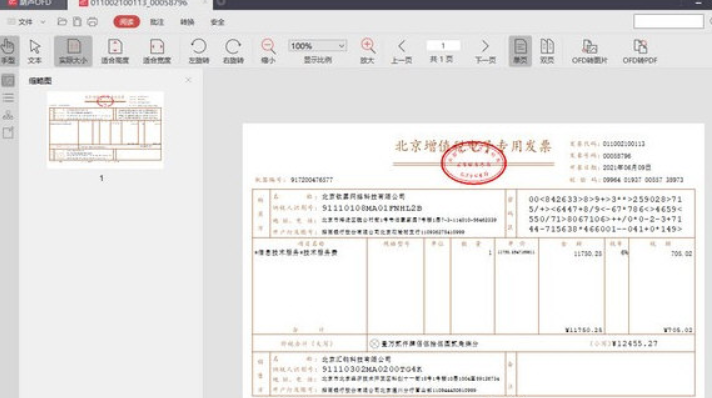This screenshot has height=398, width=712.
Task: Open the 文件 (File) menu dropdown
Action: 26,22
